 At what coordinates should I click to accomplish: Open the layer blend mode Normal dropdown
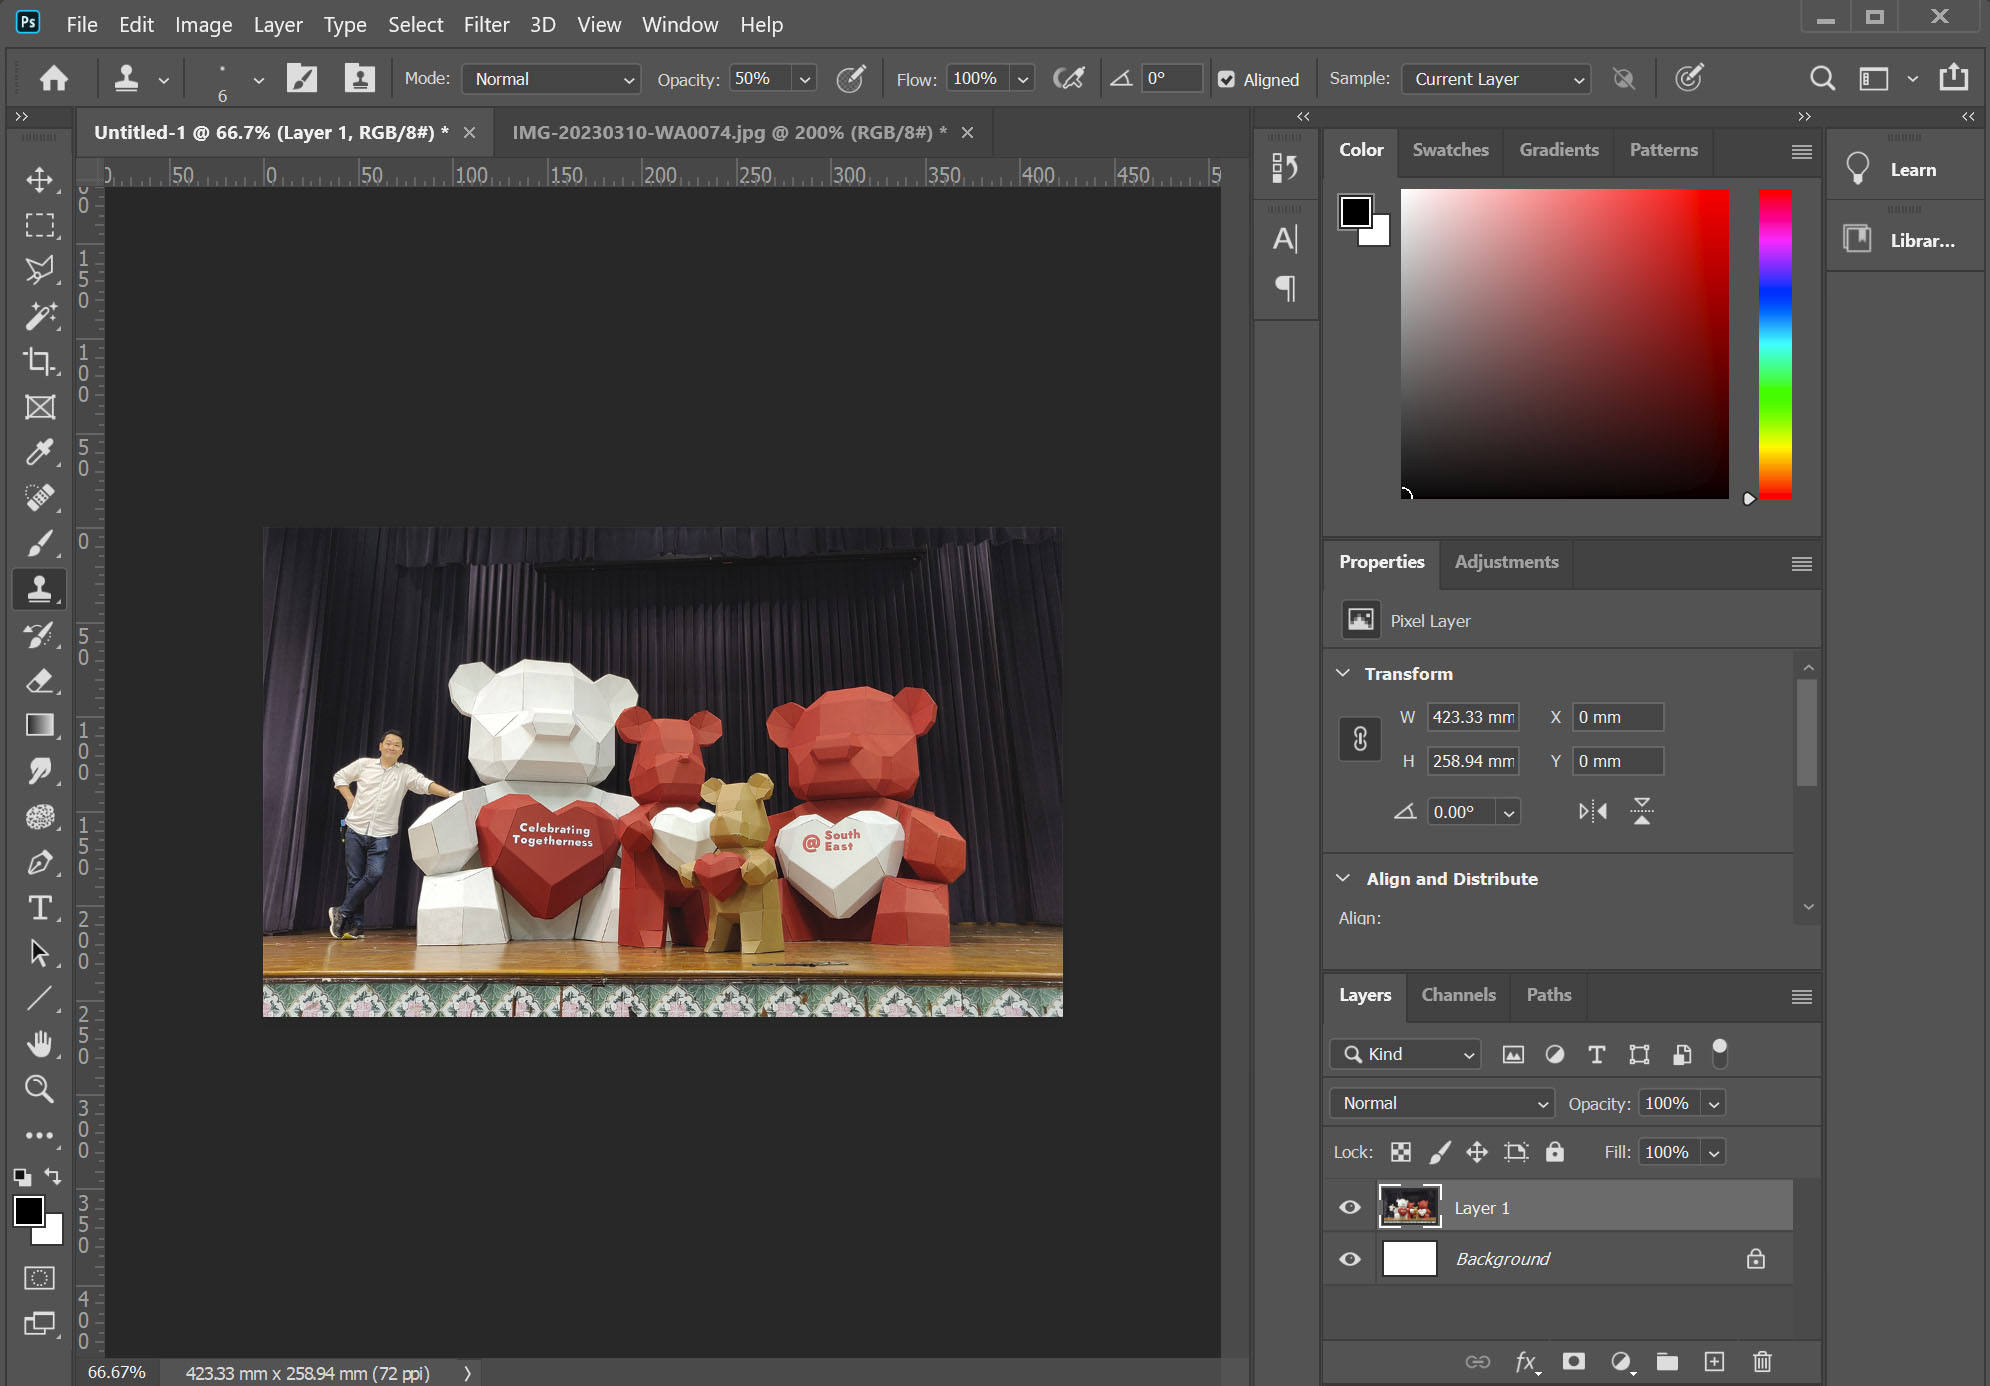[1442, 1103]
